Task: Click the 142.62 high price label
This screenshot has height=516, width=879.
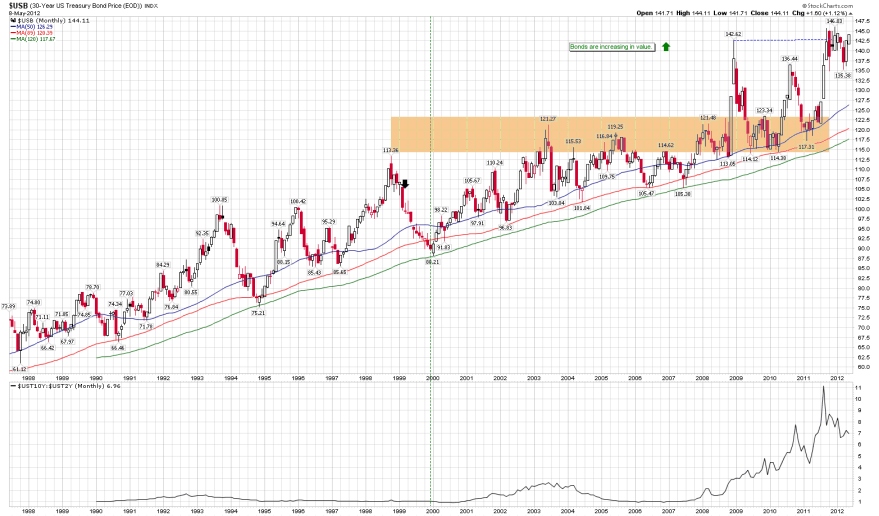Action: point(733,34)
